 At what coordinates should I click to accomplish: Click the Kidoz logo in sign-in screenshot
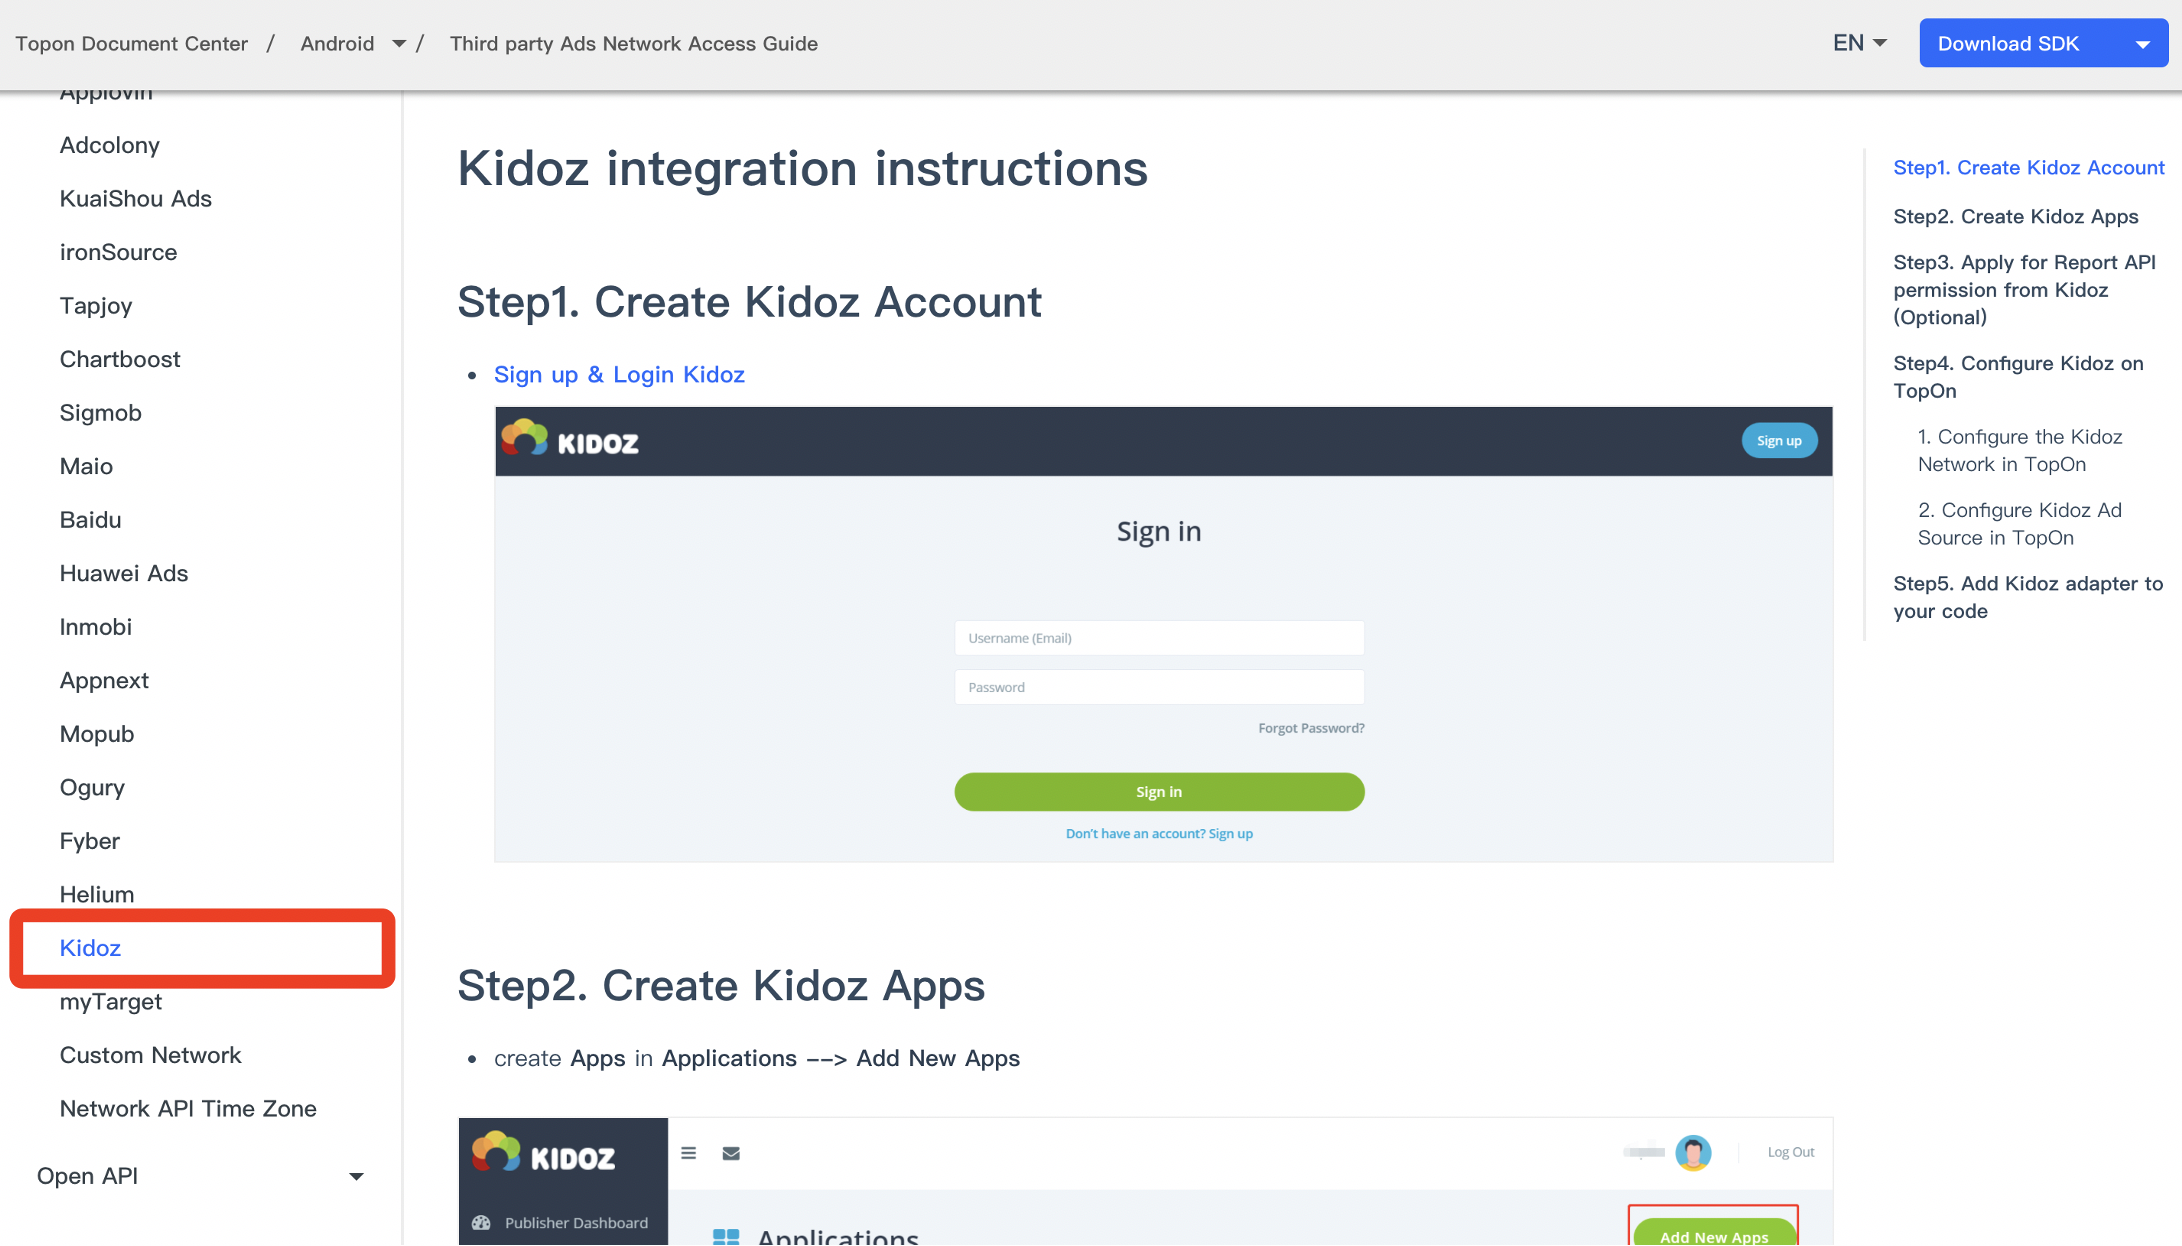click(570, 440)
